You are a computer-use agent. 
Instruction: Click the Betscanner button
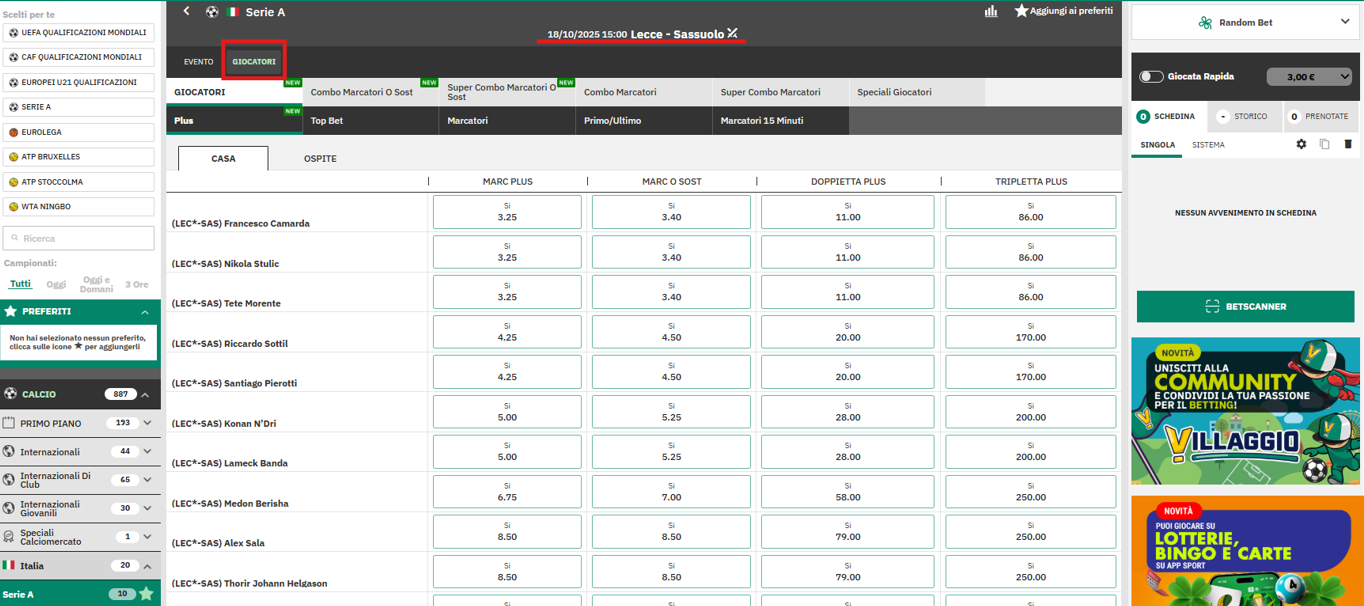1245,307
